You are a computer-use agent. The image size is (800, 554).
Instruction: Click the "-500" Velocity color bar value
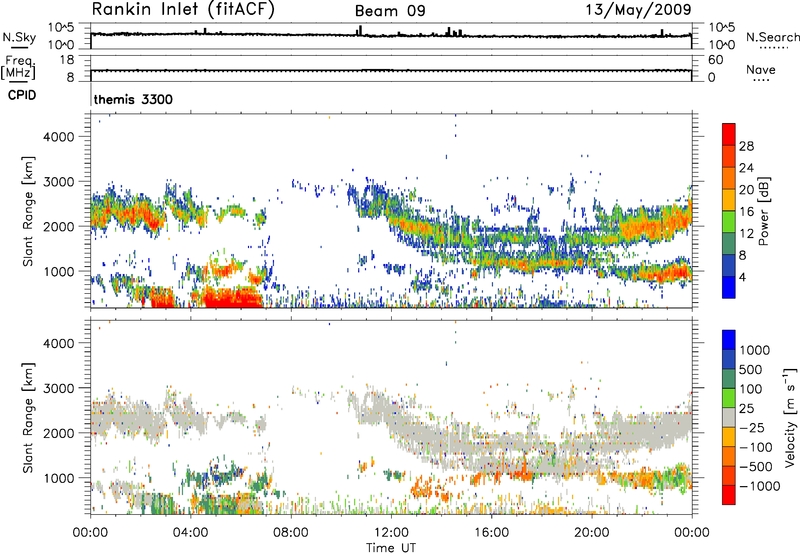pos(756,466)
